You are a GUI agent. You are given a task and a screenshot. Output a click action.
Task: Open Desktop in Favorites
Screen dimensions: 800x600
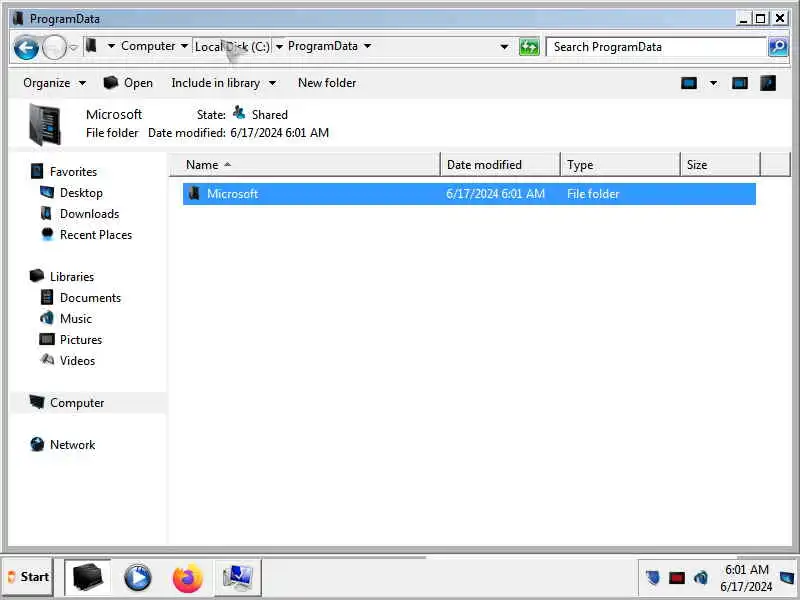(x=81, y=193)
